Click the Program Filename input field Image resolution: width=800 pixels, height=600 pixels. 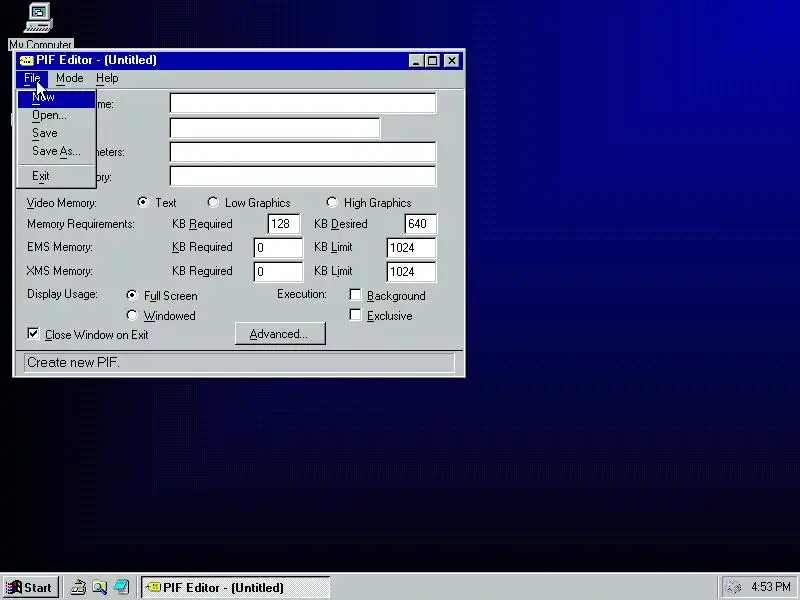[303, 103]
